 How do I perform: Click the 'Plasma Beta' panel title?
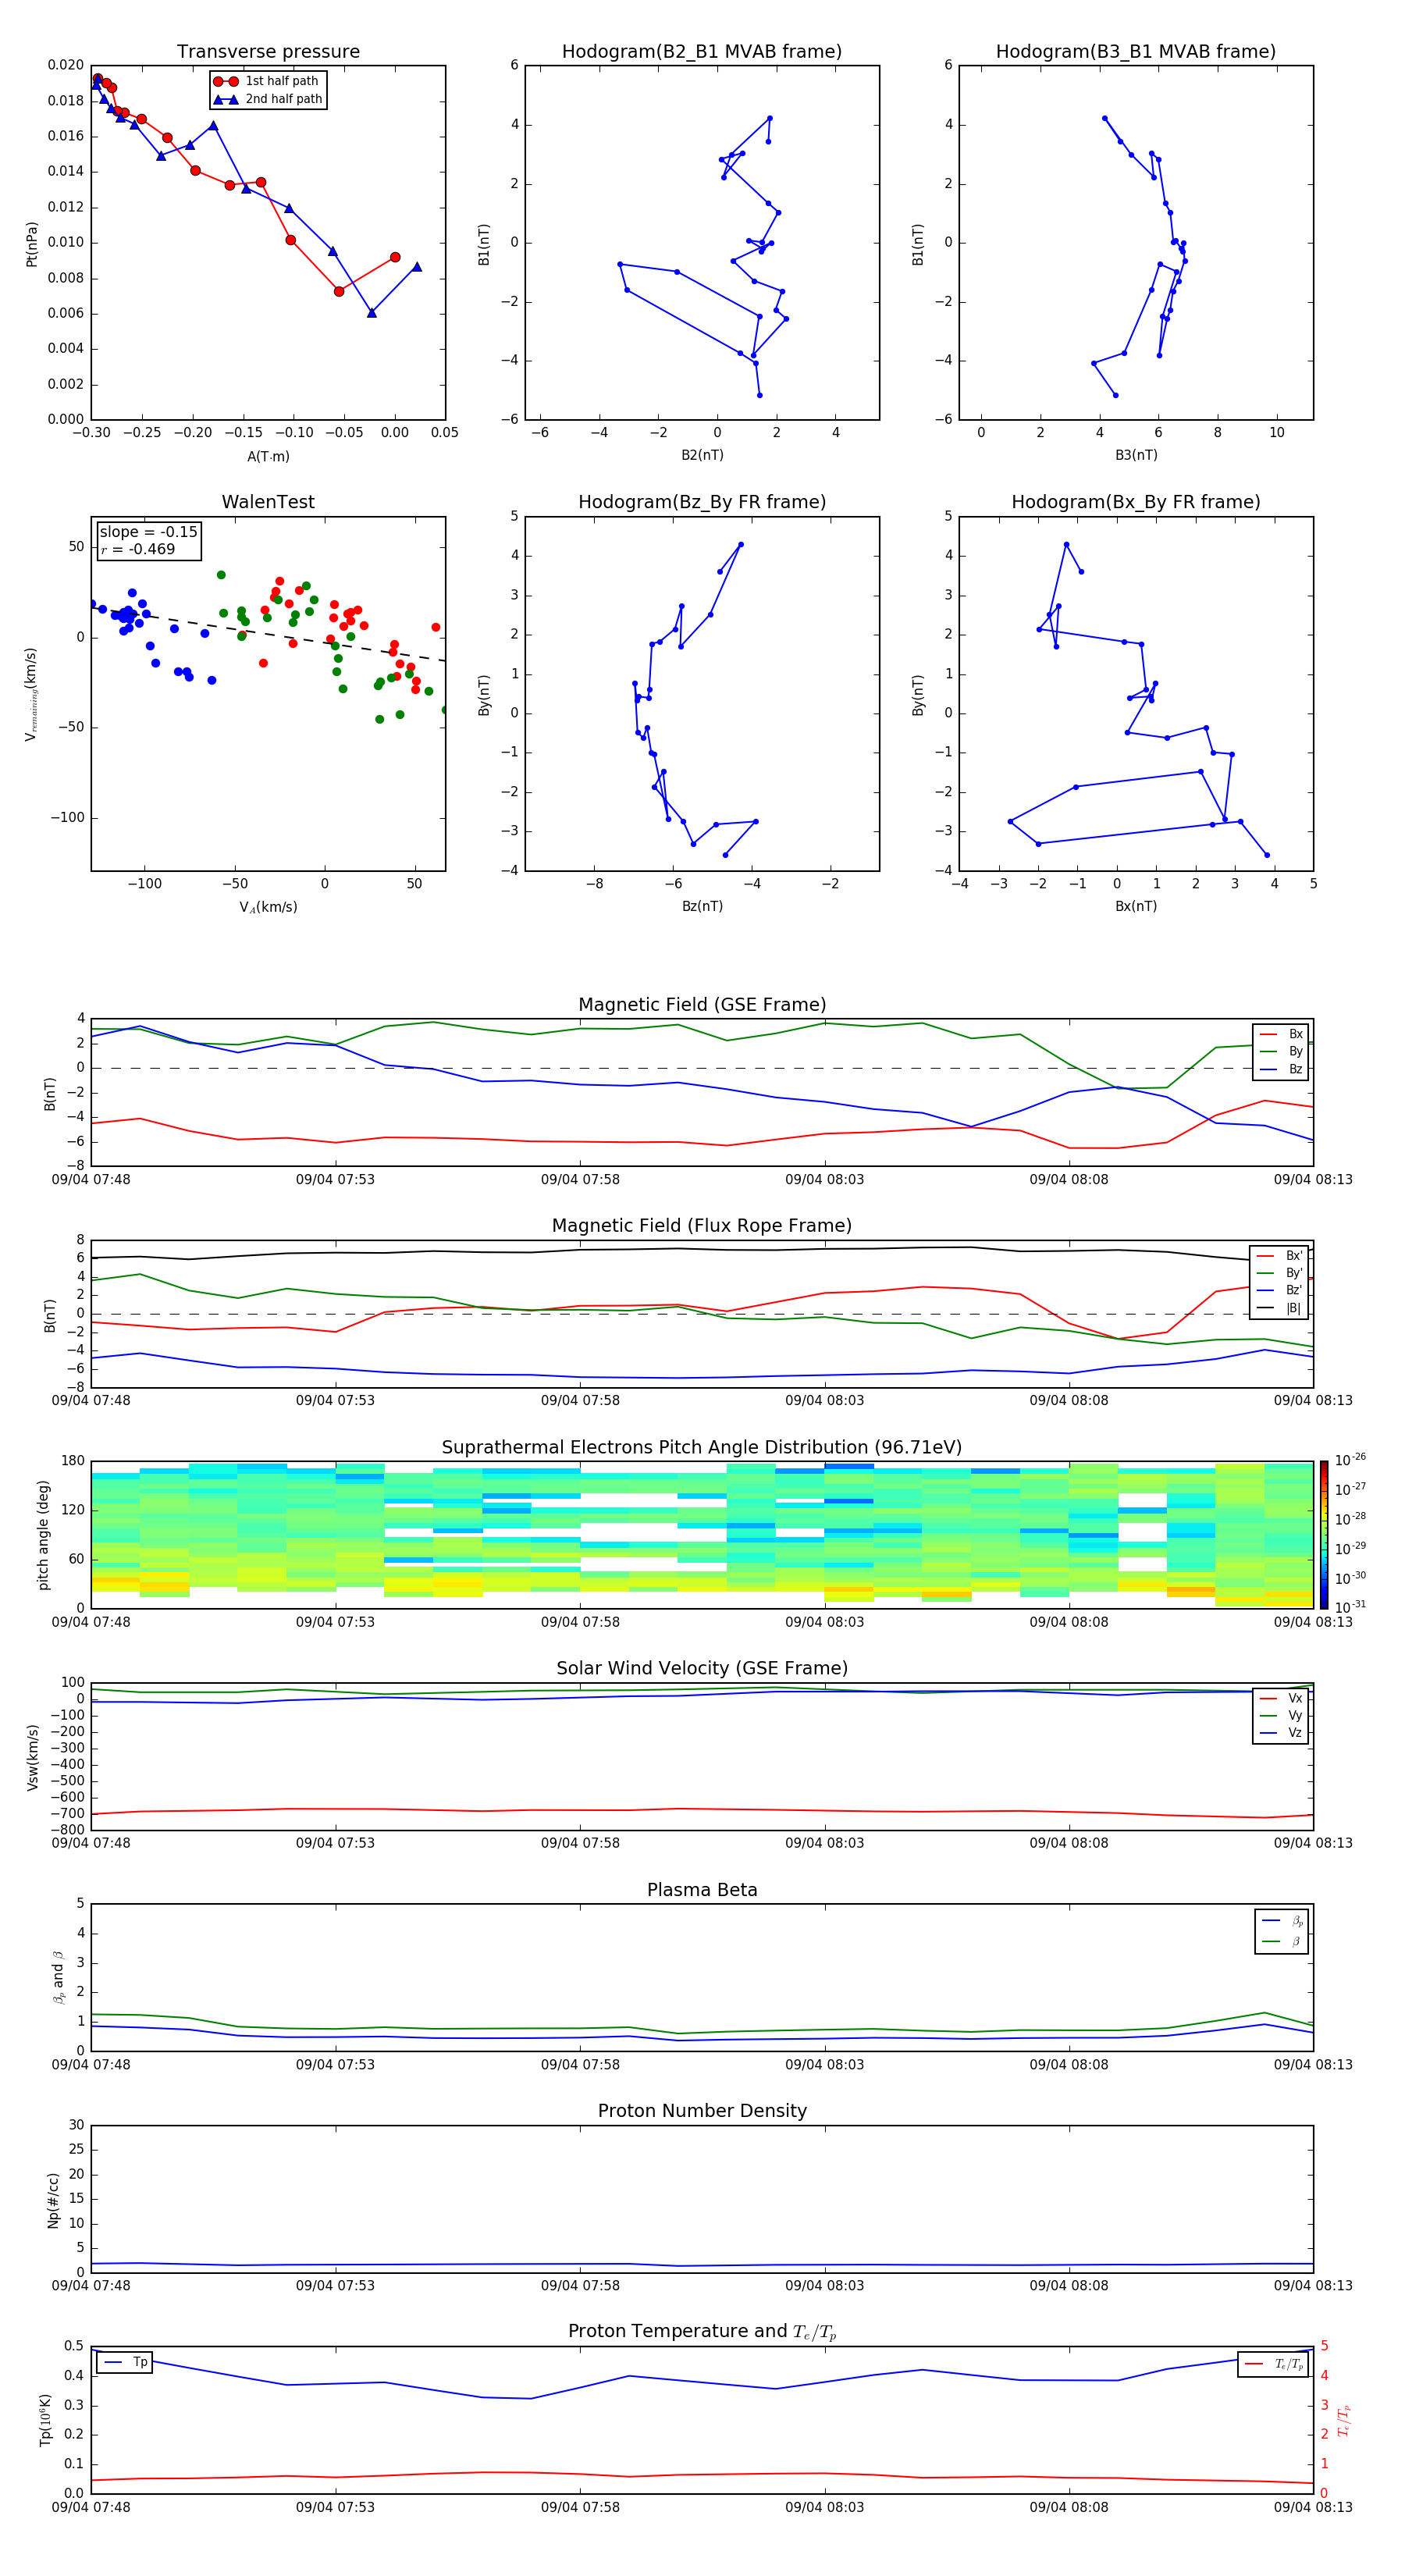coord(702,1890)
